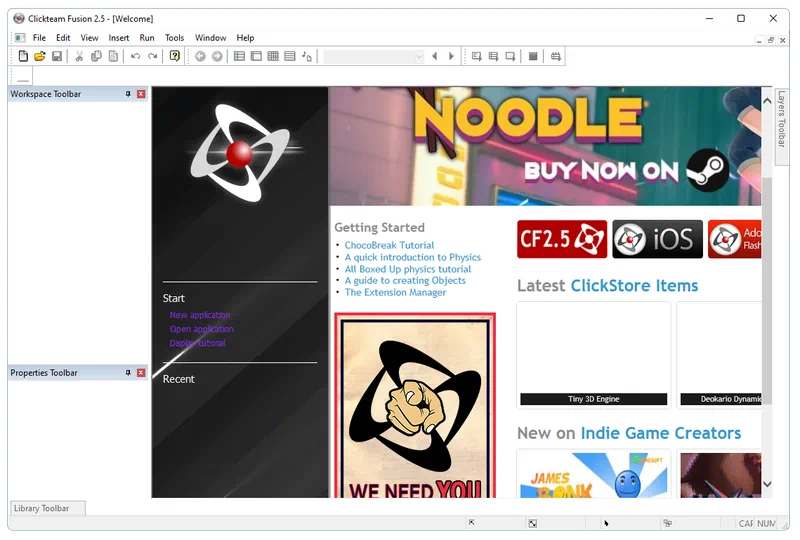This screenshot has height=540, width=800.
Task: Open the Tiny 3D Engine store item
Action: [x=594, y=355]
